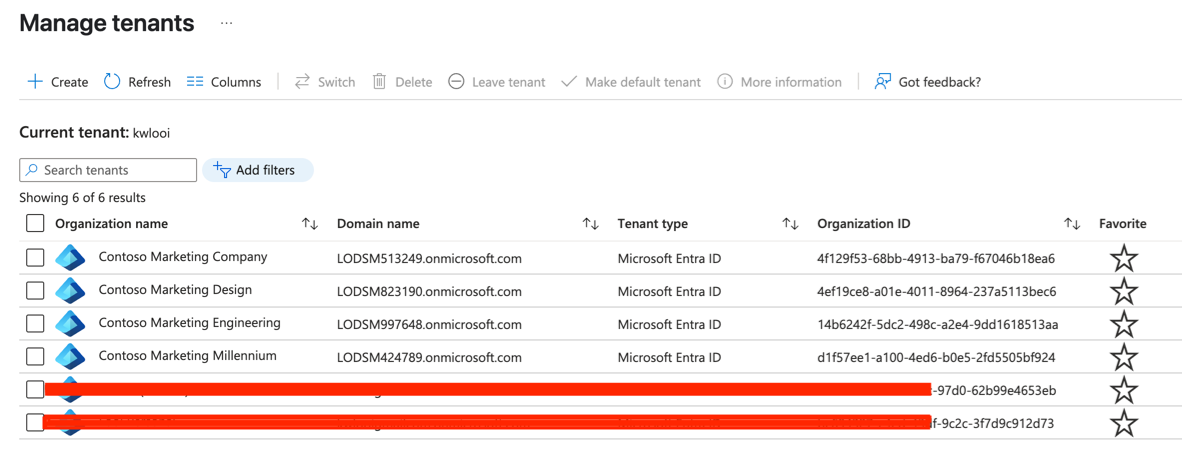The image size is (1183, 452).
Task: Open the Columns chooser icon
Action: (x=195, y=81)
